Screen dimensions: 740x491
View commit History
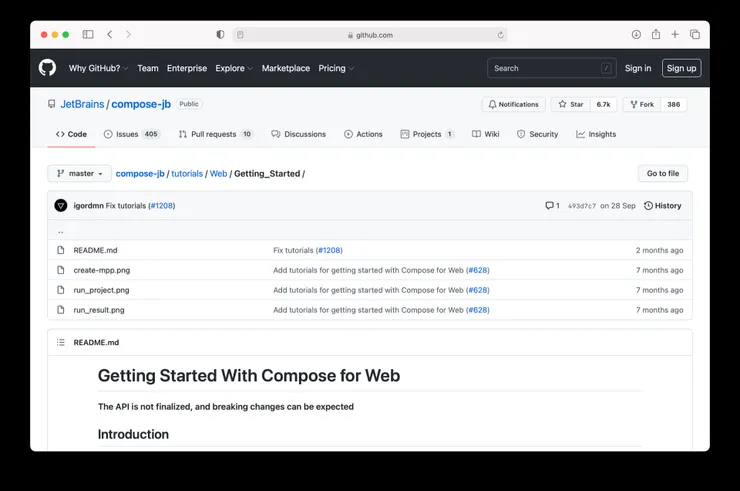(x=663, y=206)
